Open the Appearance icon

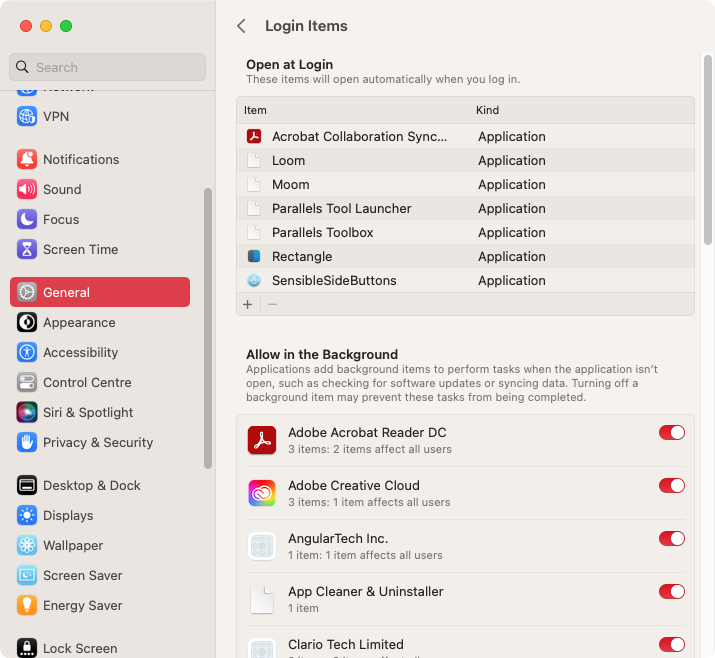pos(27,322)
